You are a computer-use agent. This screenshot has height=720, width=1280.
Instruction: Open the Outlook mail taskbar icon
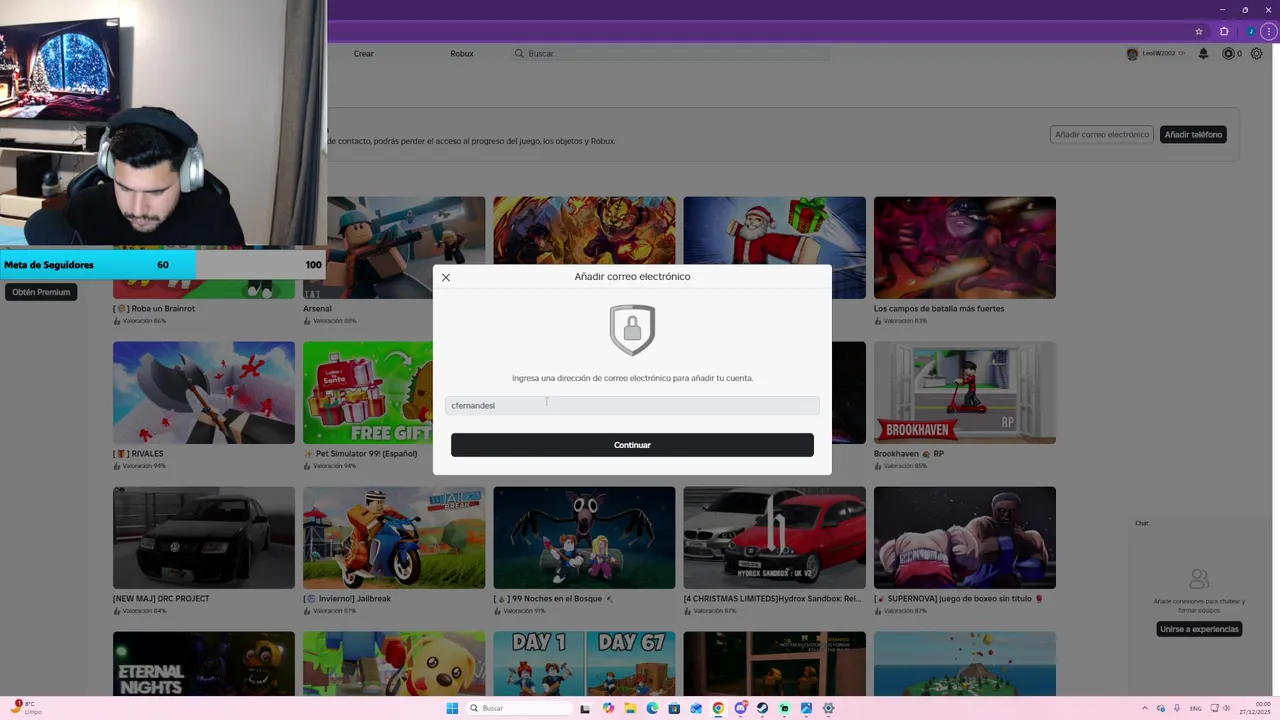point(696,708)
